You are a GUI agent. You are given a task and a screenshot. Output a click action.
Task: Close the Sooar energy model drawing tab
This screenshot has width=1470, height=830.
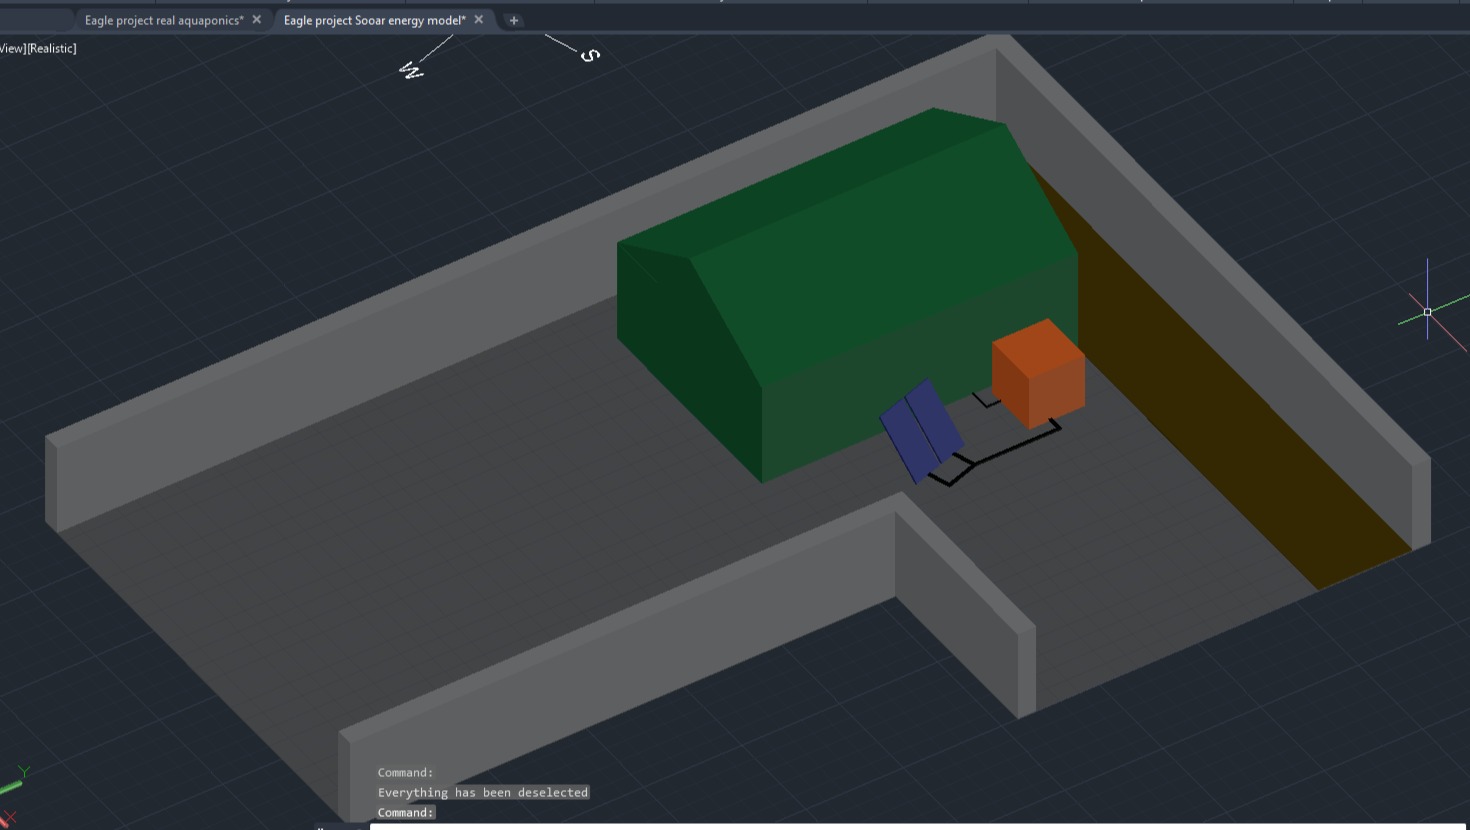coord(479,20)
